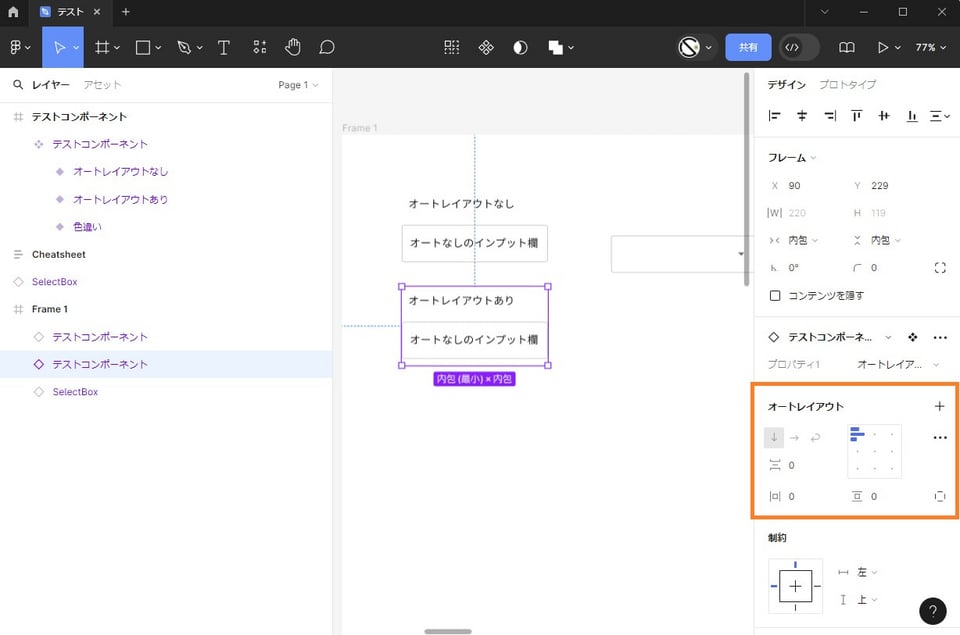Select the Hand tool
This screenshot has height=635, width=960.
[293, 47]
